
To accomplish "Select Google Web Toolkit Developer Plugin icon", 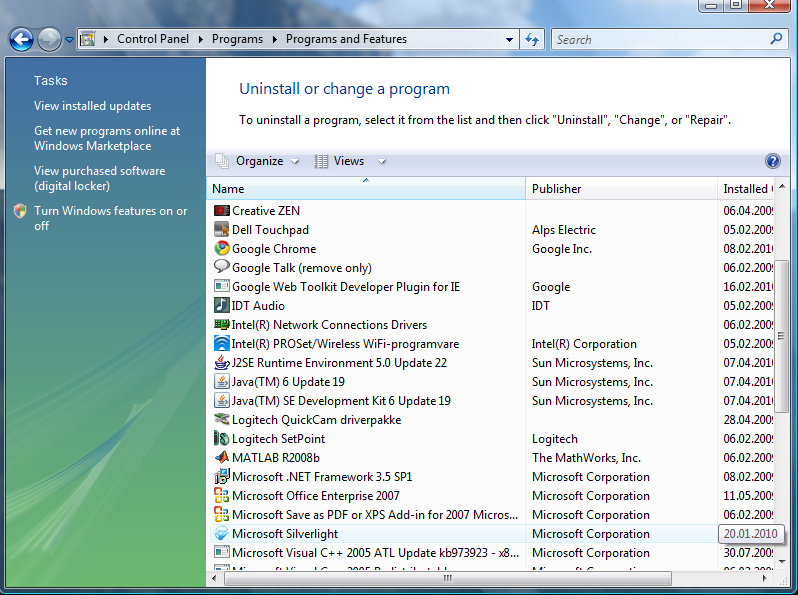I will tap(221, 286).
